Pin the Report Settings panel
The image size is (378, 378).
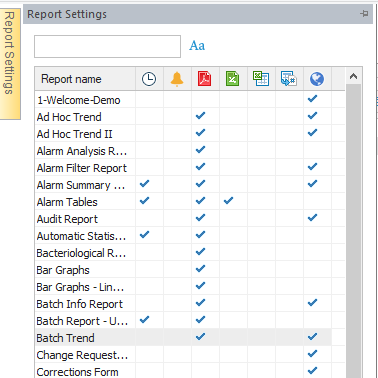point(364,14)
